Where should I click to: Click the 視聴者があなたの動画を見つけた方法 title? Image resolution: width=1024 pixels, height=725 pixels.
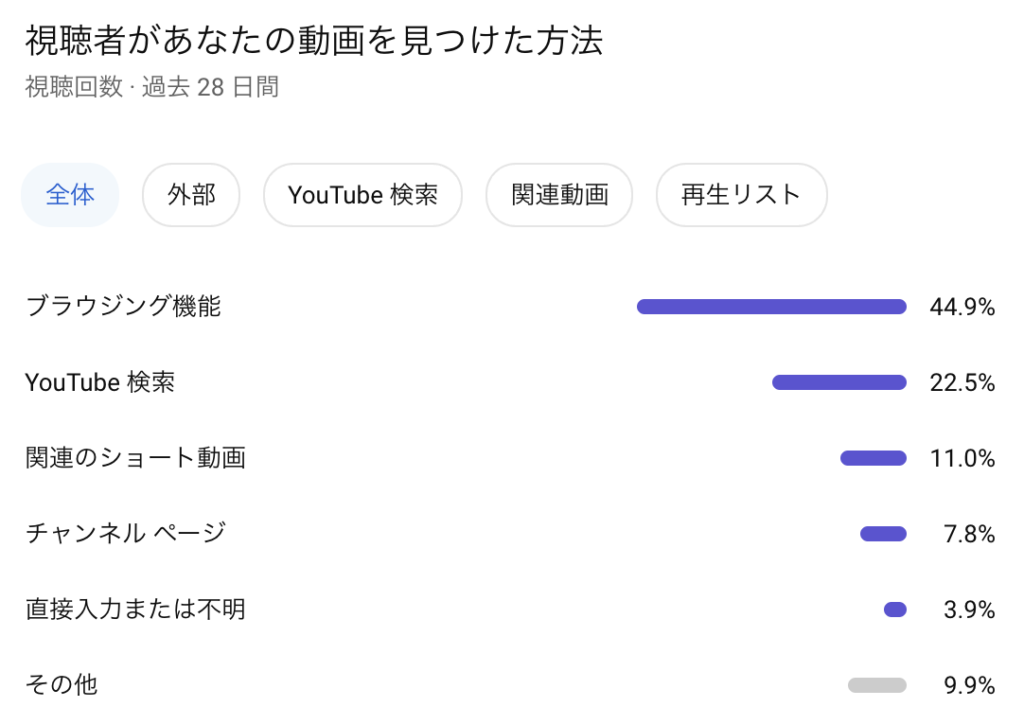tap(314, 41)
